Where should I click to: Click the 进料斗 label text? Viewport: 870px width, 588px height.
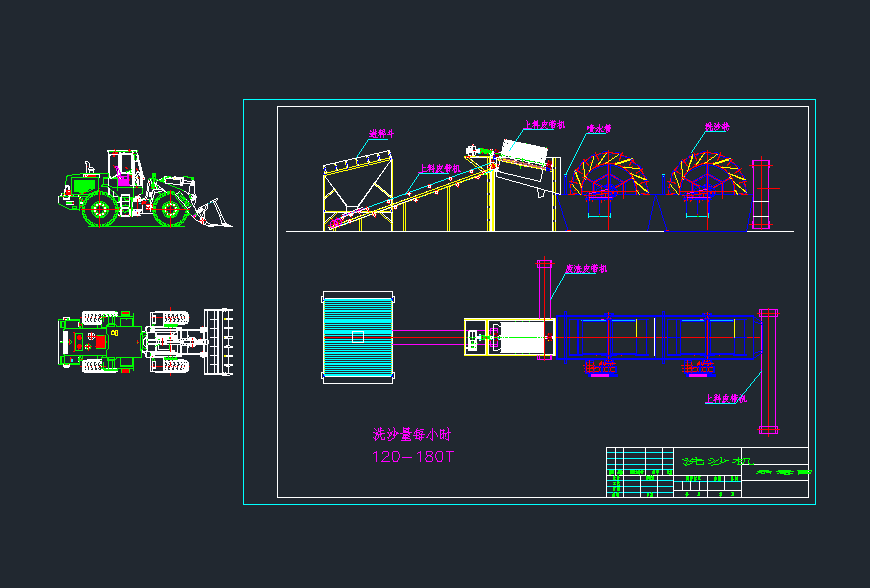tap(381, 133)
